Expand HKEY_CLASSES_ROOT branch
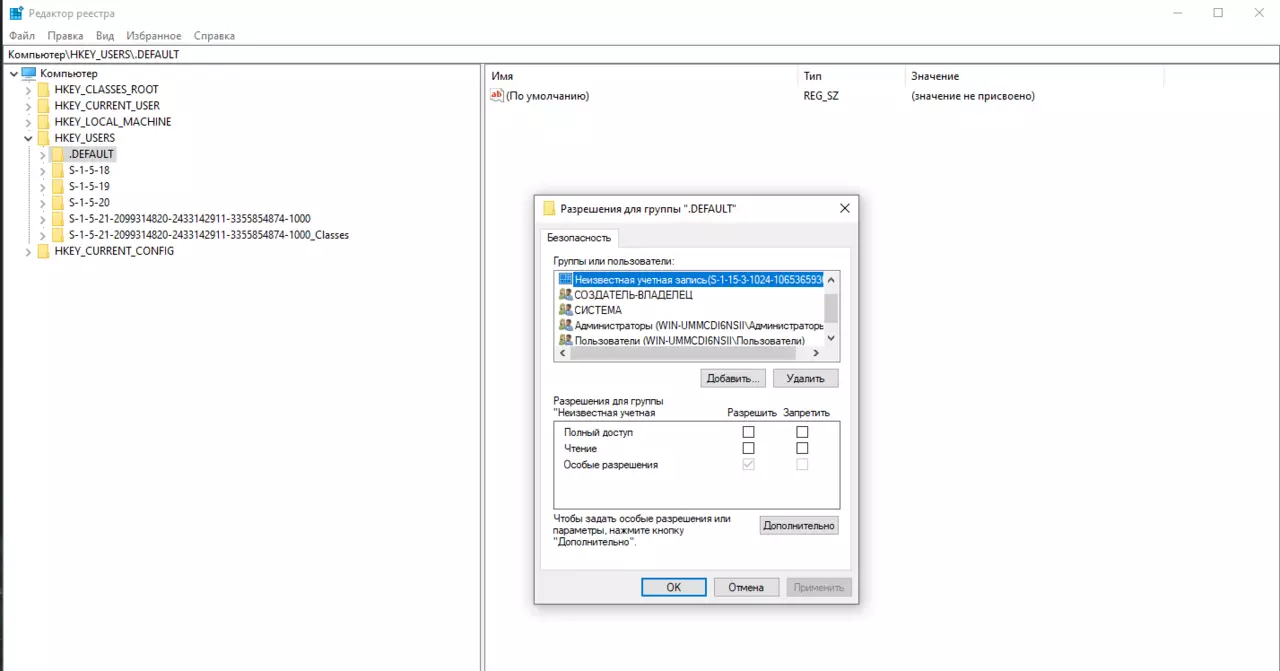This screenshot has height=671, width=1280. pos(28,90)
